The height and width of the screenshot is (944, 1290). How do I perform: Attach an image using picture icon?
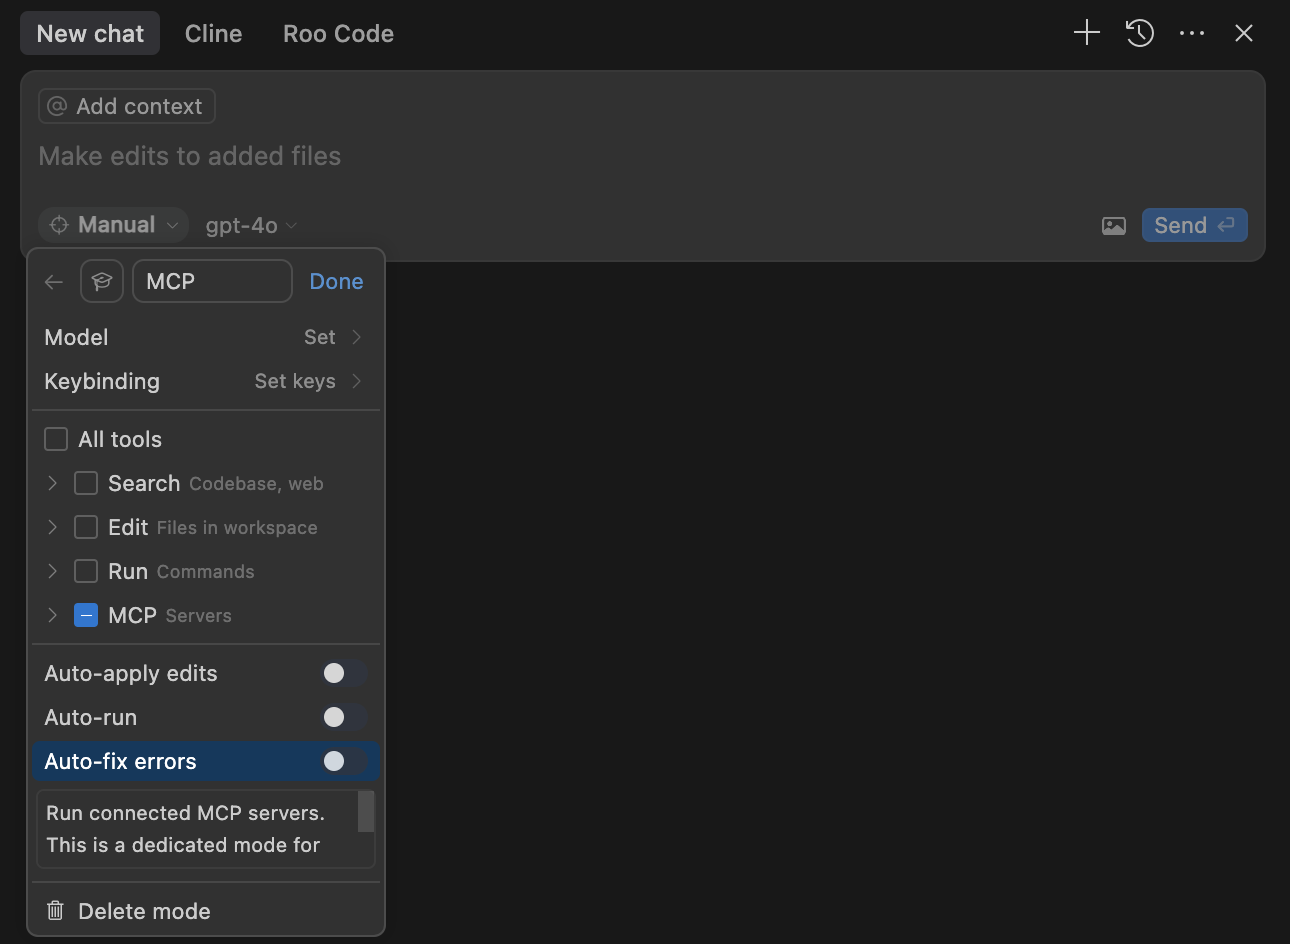[1113, 226]
